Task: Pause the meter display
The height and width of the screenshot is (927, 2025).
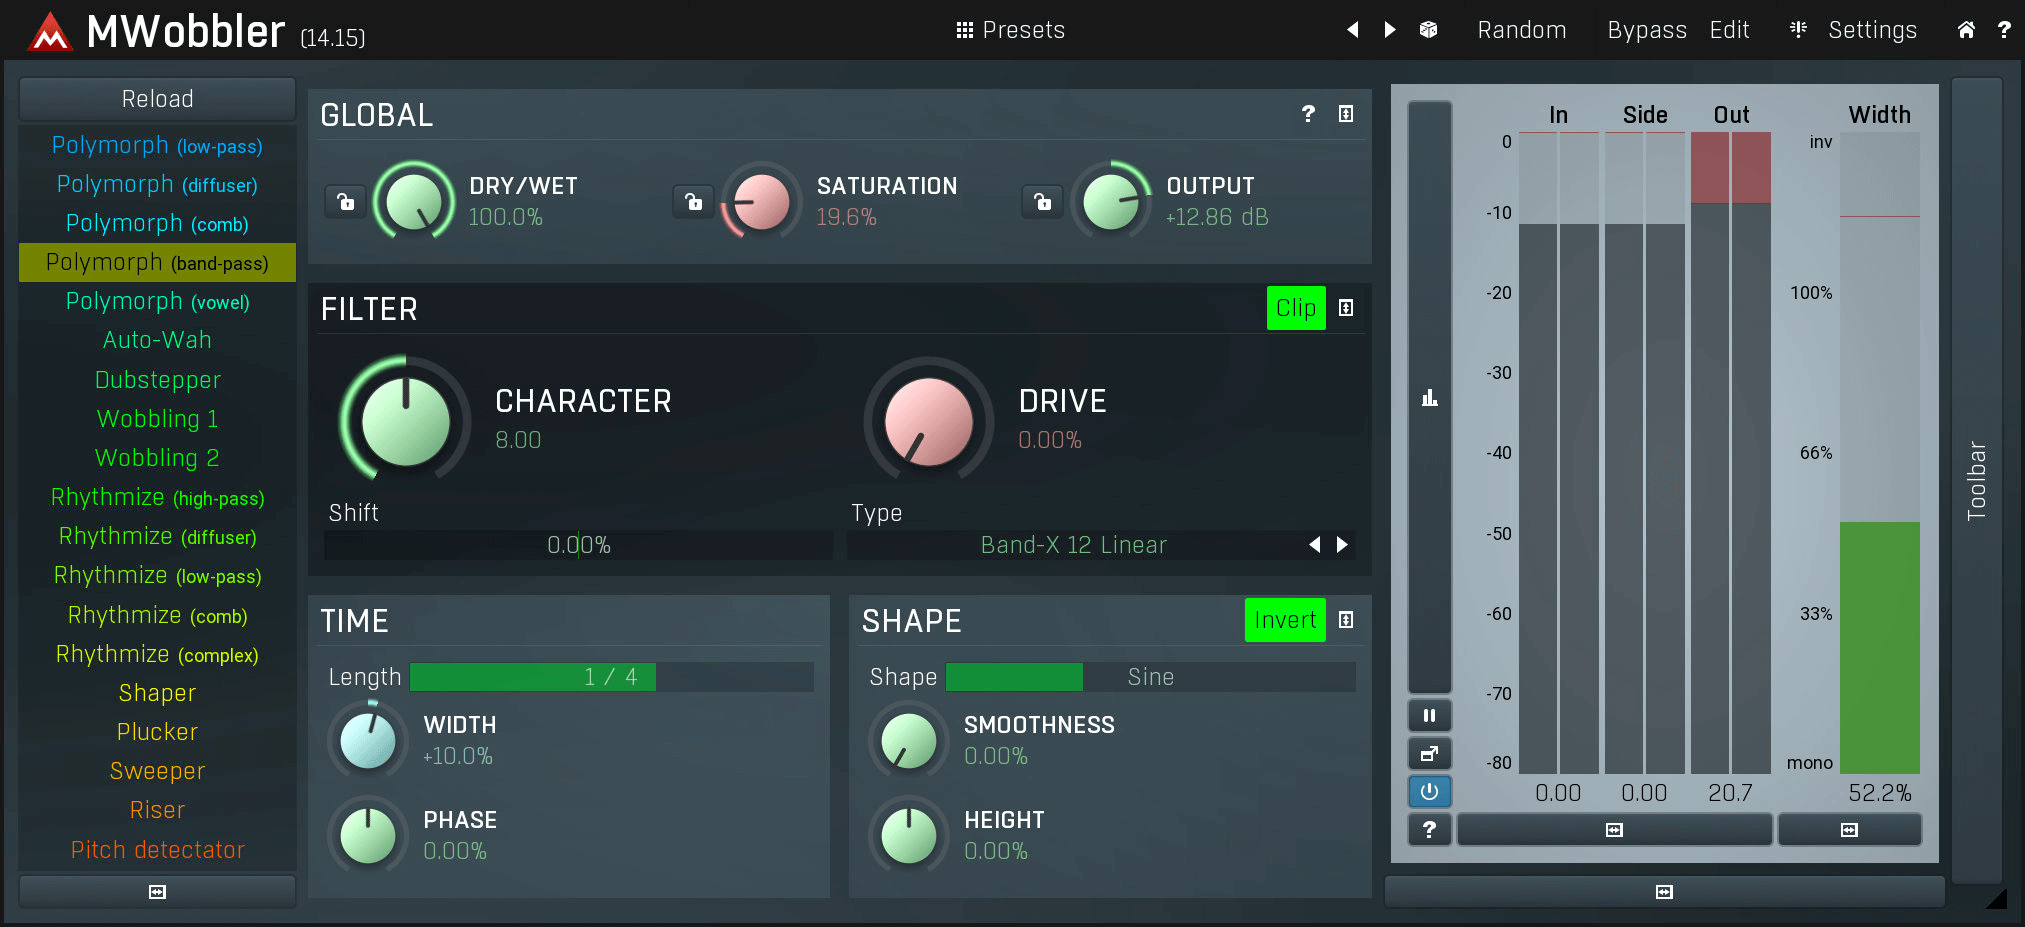Action: click(1429, 716)
